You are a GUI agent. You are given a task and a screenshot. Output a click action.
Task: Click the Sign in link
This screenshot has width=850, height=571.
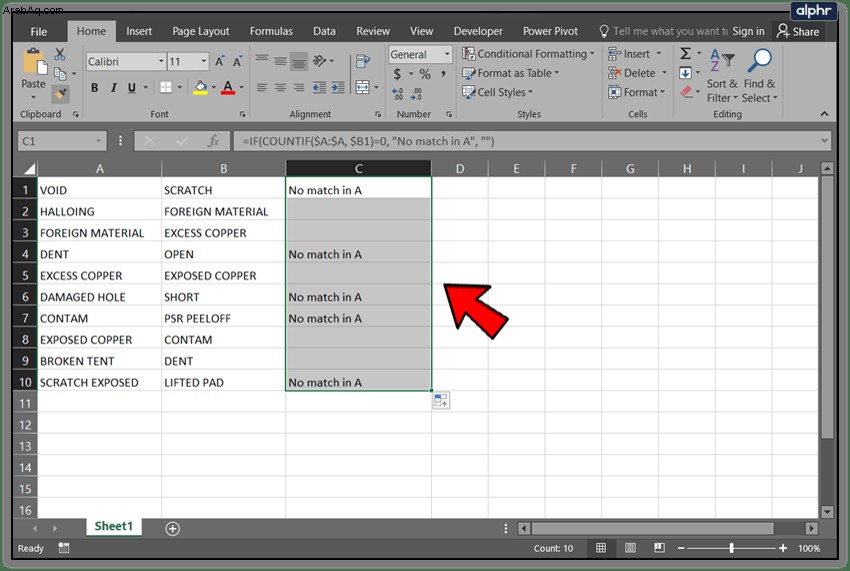point(748,31)
